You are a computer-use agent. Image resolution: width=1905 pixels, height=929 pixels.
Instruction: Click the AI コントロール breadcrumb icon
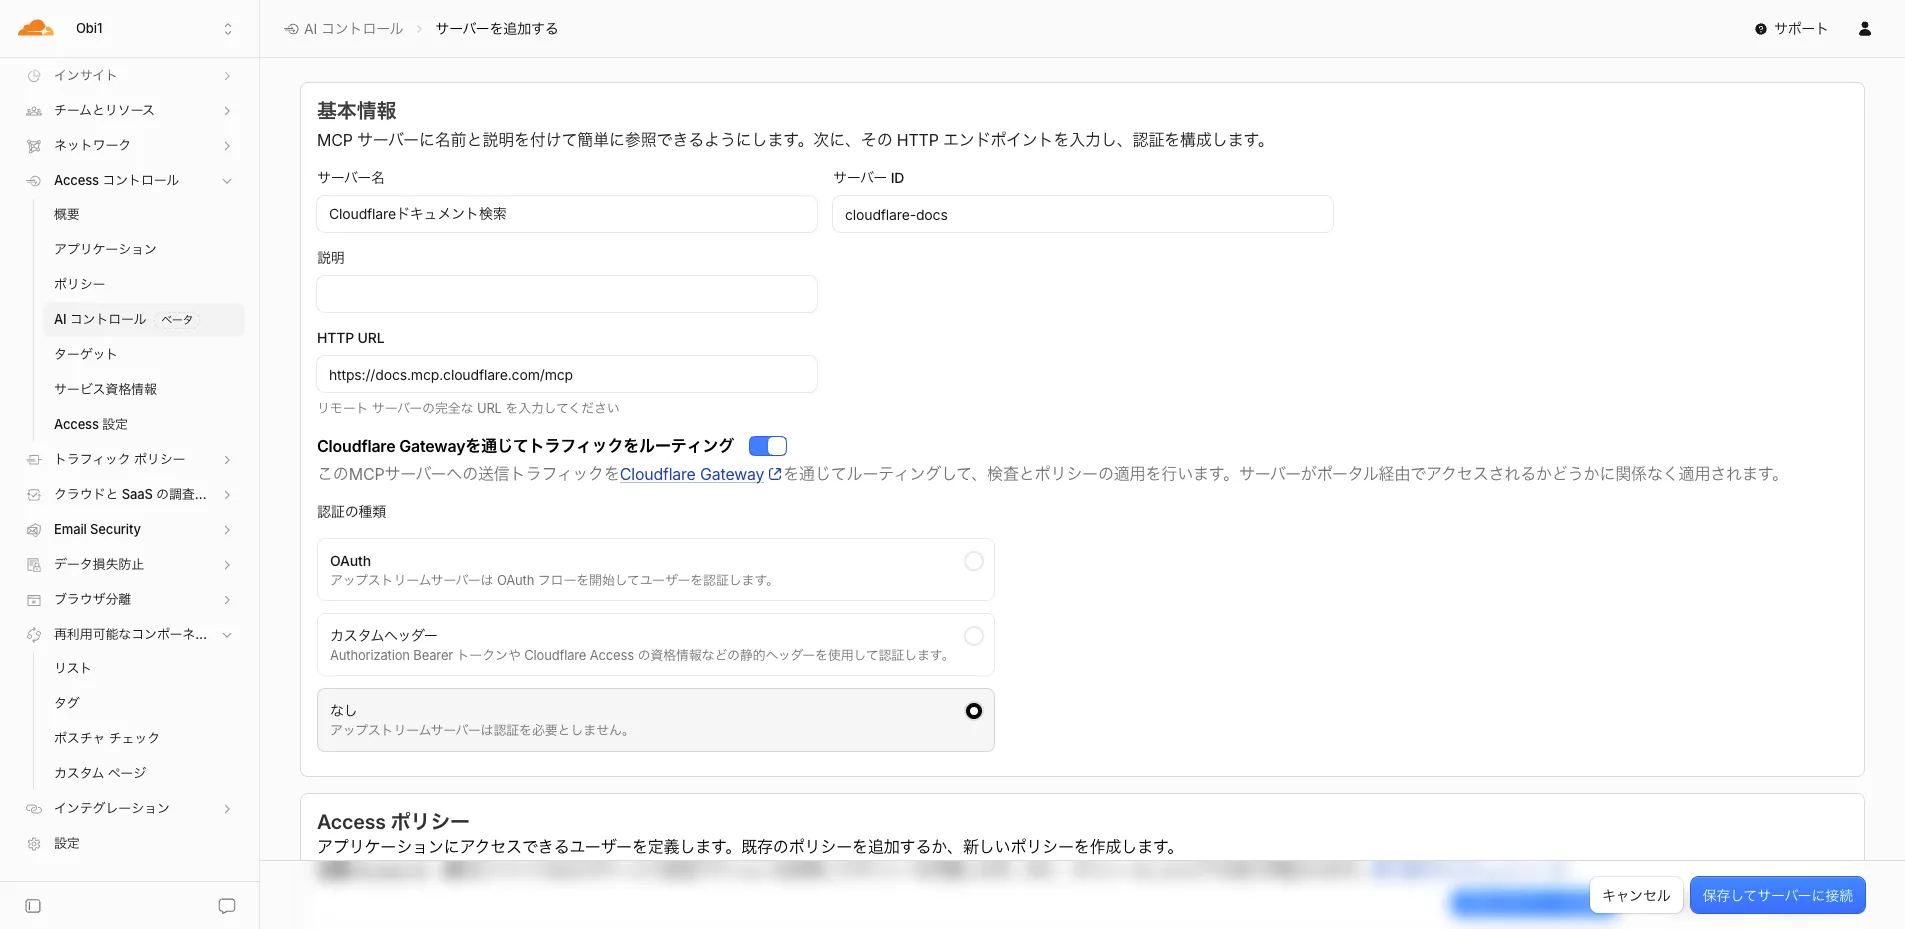tap(291, 29)
